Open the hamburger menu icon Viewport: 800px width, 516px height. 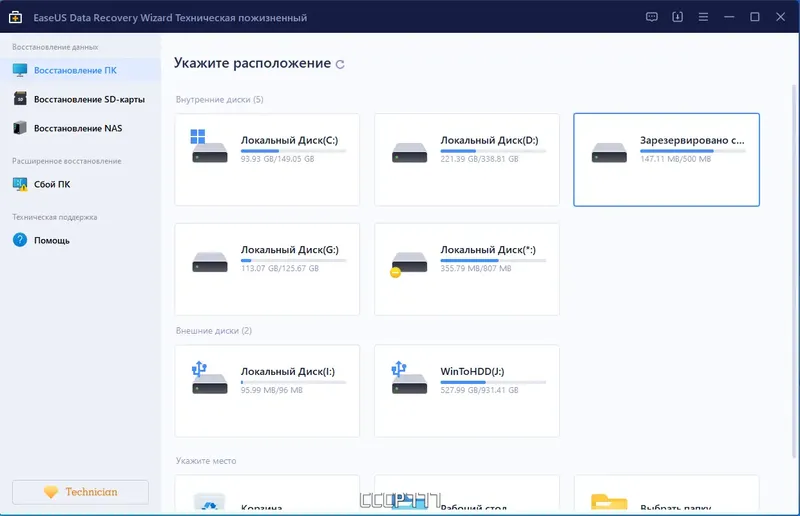pyautogui.click(x=703, y=17)
